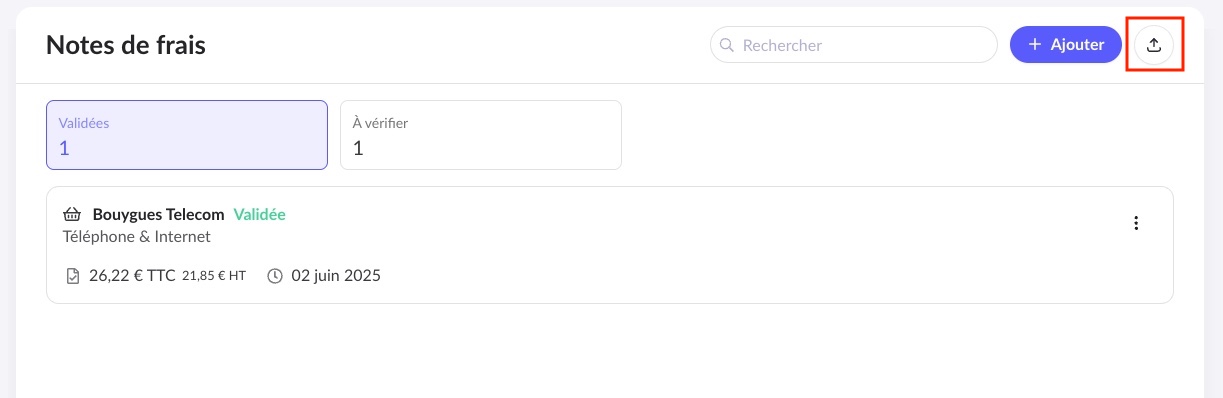Click the plus icon in the Ajouter button
The height and width of the screenshot is (398, 1223).
coord(1035,45)
